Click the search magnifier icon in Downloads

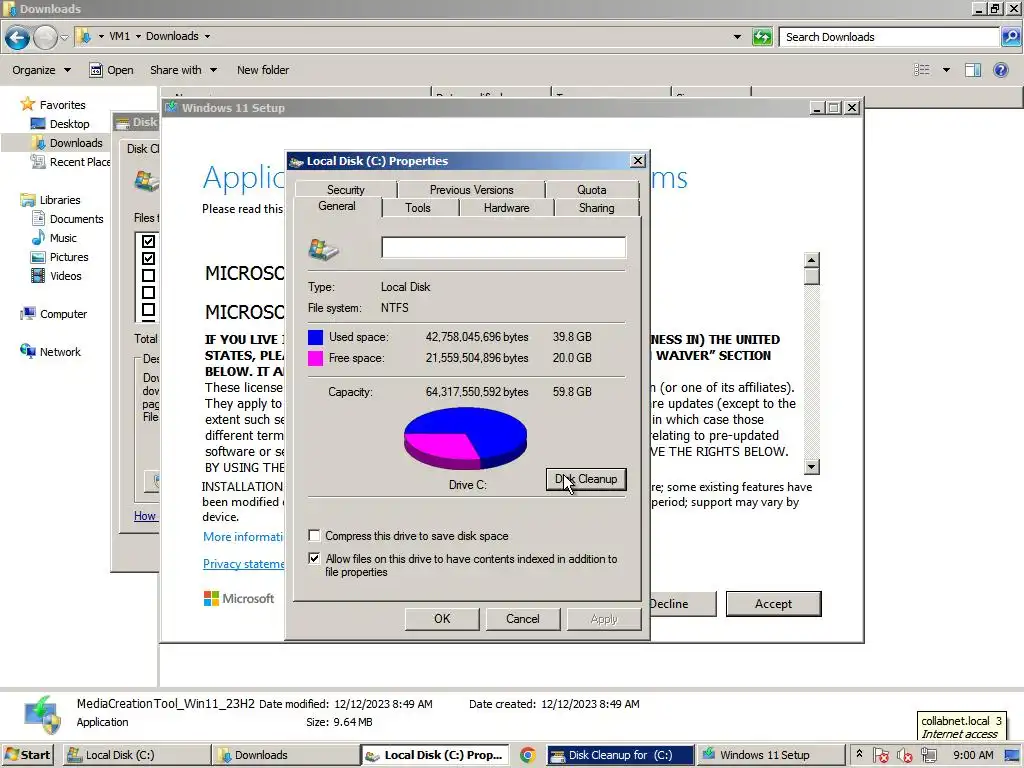pyautogui.click(x=1010, y=37)
